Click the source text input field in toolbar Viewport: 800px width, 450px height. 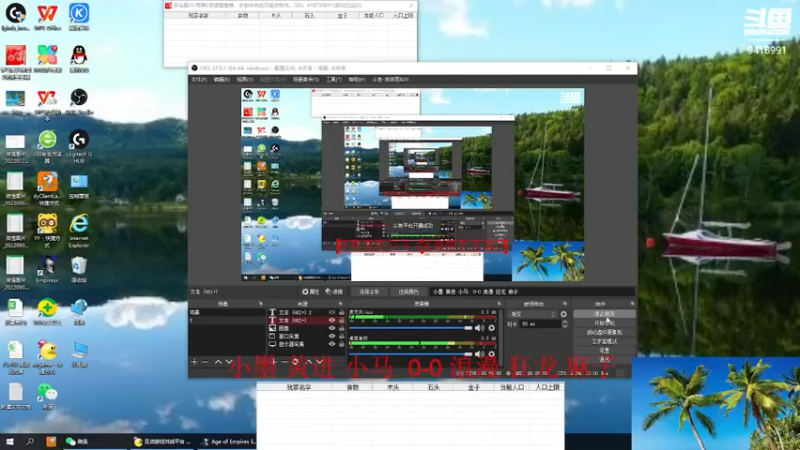click(532, 292)
